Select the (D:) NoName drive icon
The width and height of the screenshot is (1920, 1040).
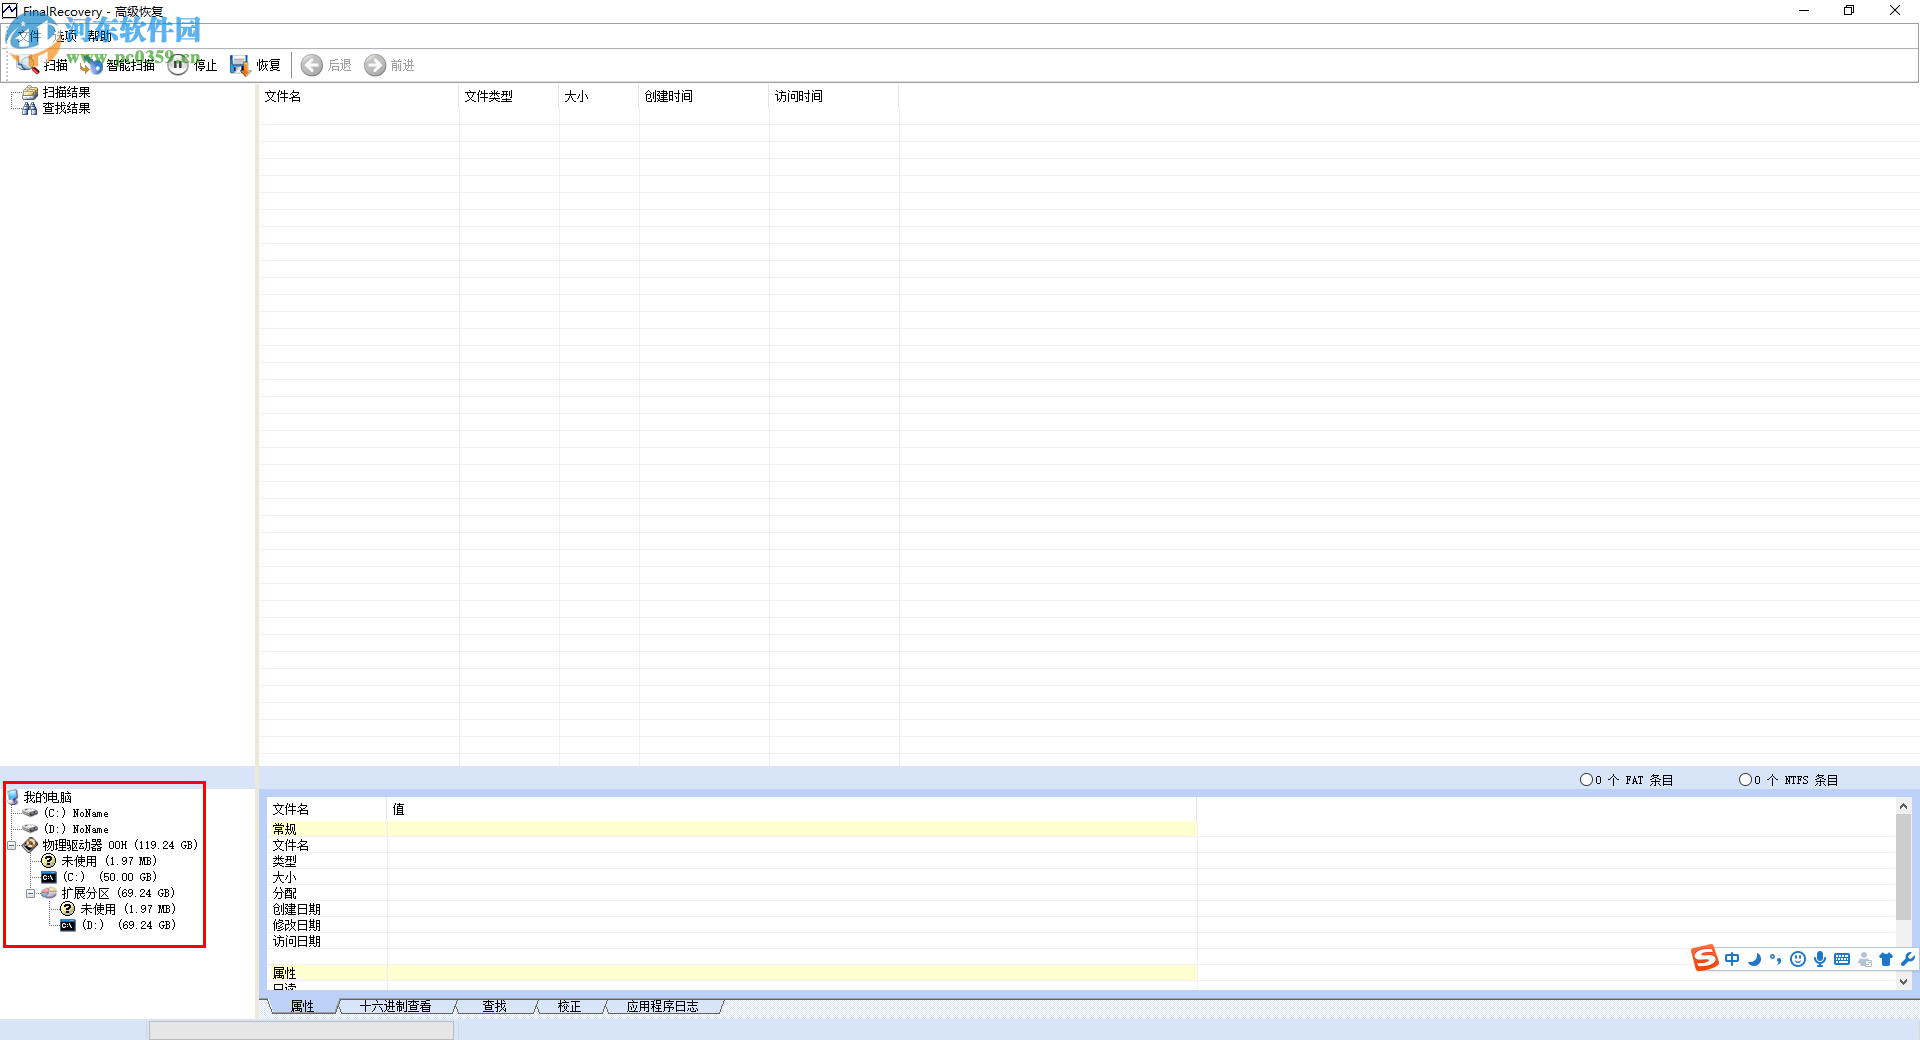click(30, 829)
